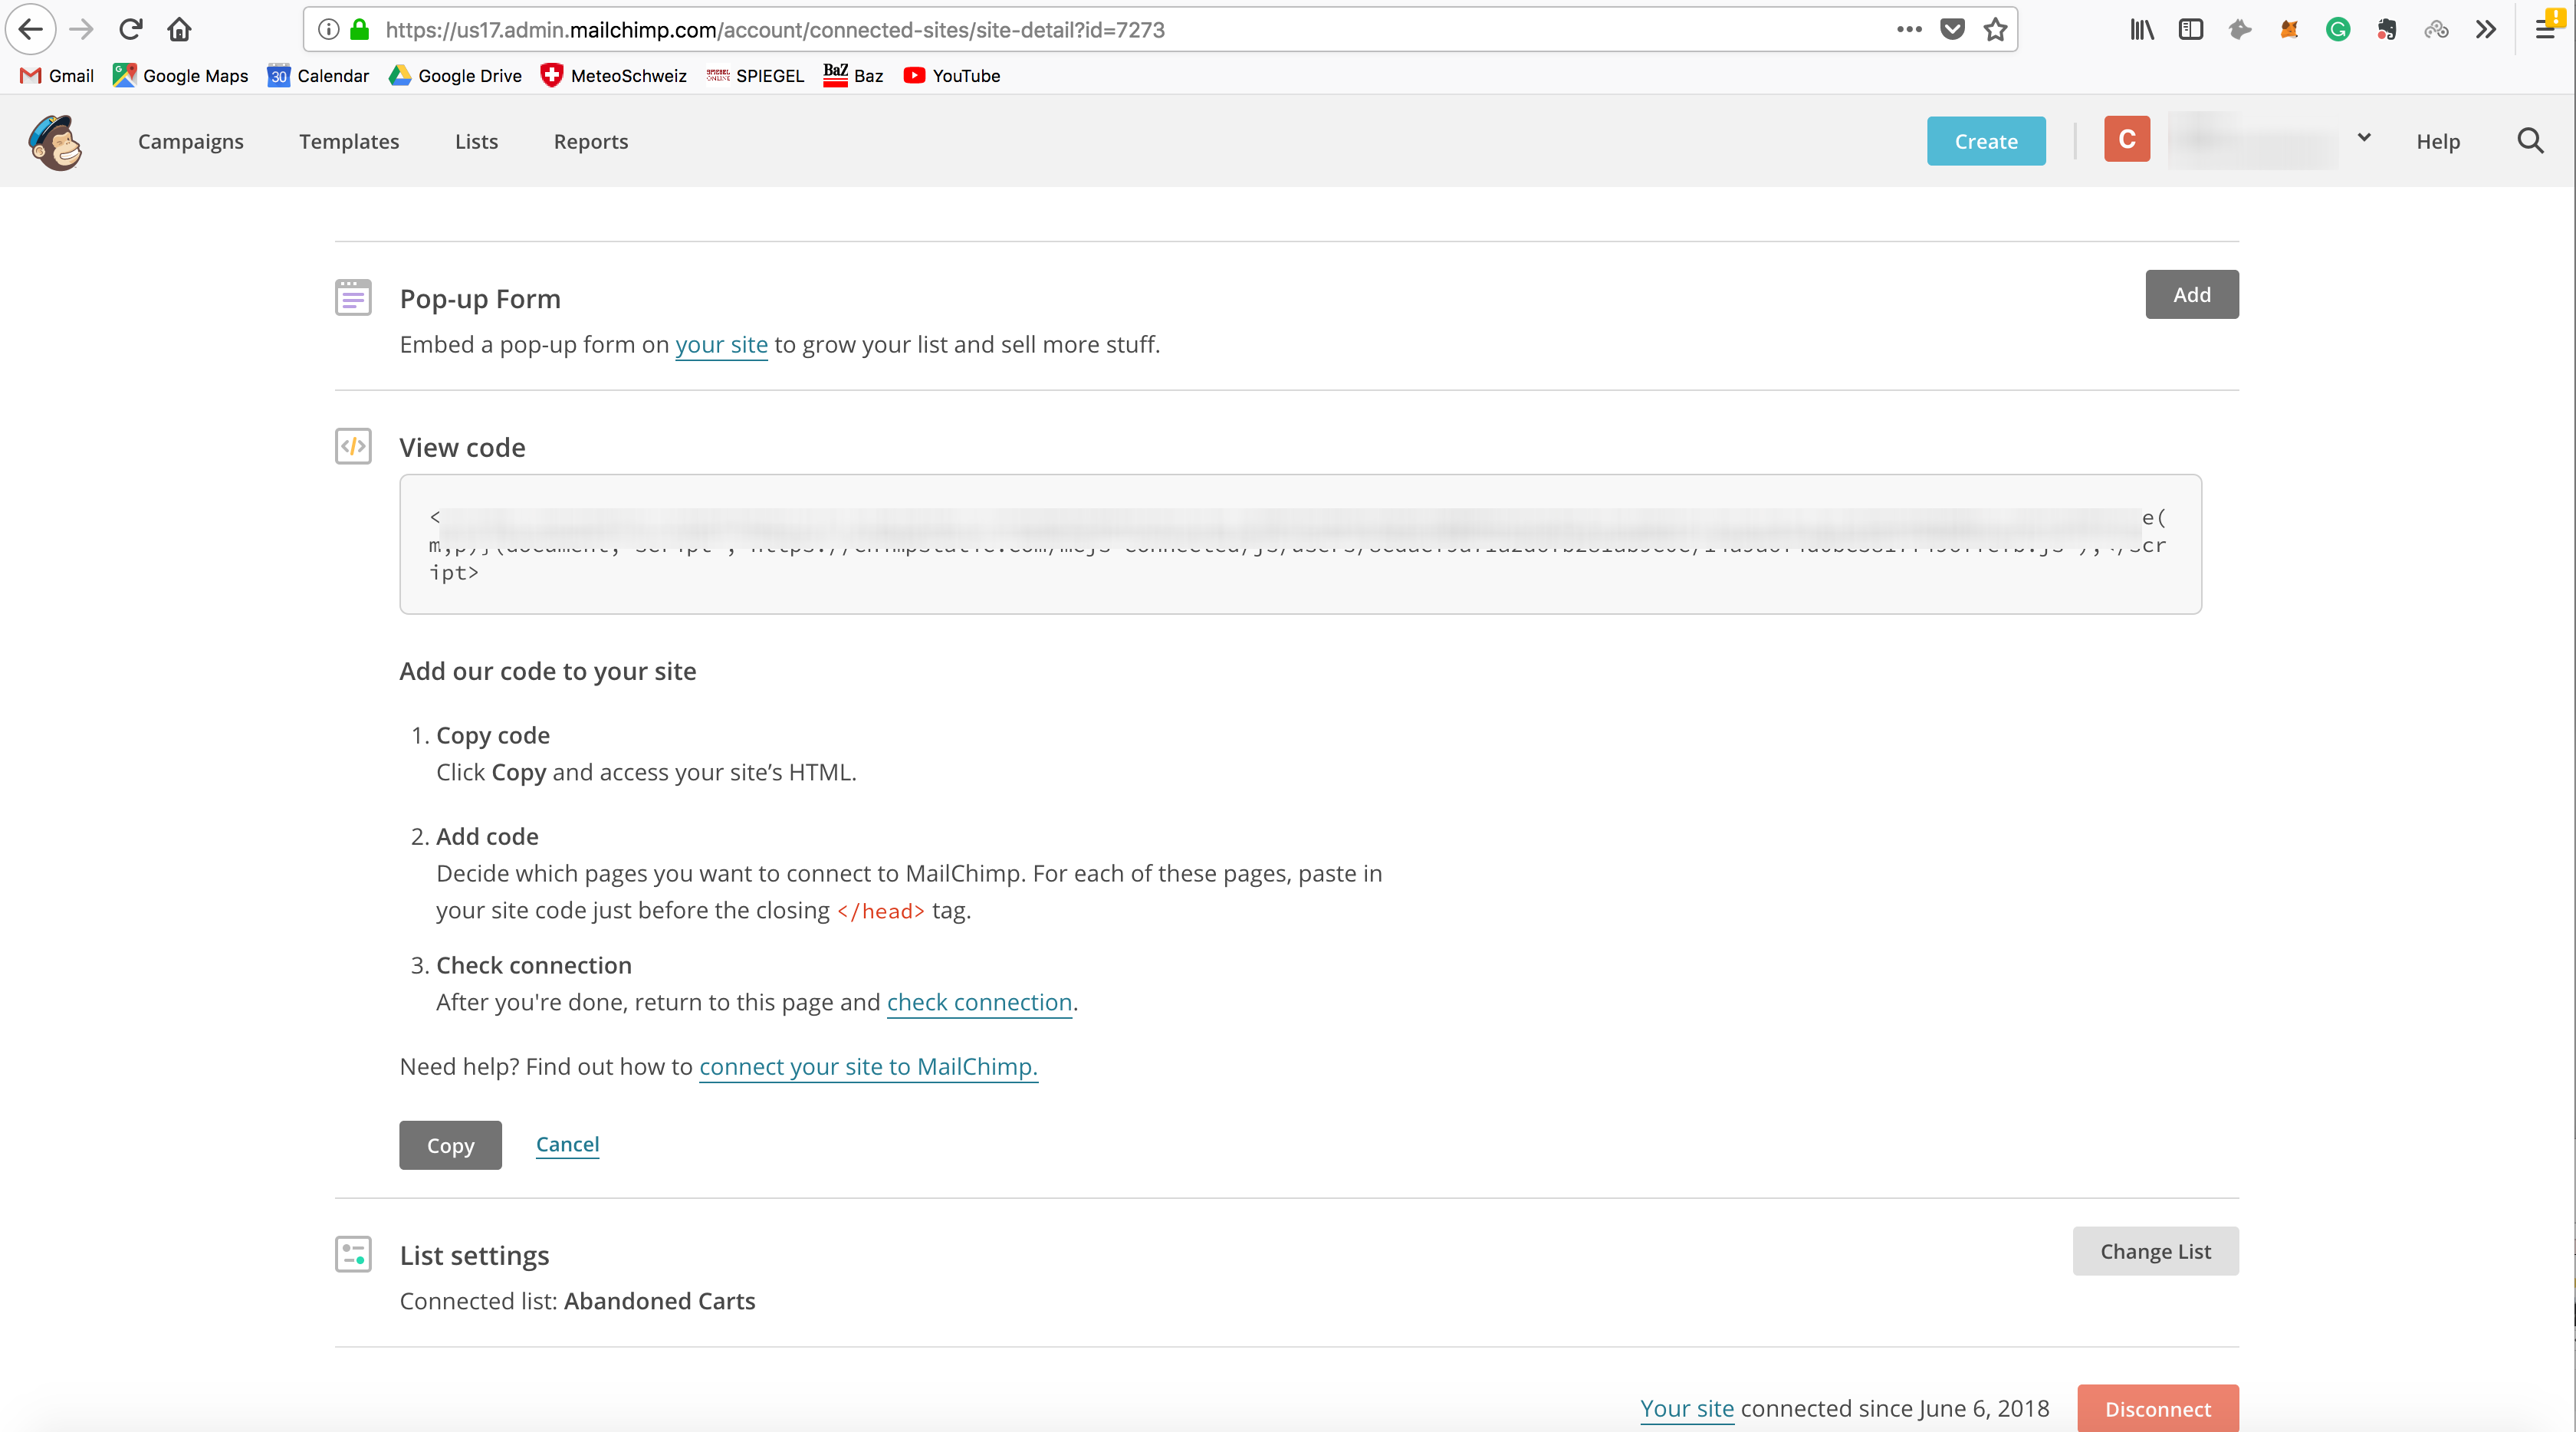The width and height of the screenshot is (2576, 1432).
Task: Click 'Connected list: Abandoned Carts' text
Action: (x=577, y=1300)
